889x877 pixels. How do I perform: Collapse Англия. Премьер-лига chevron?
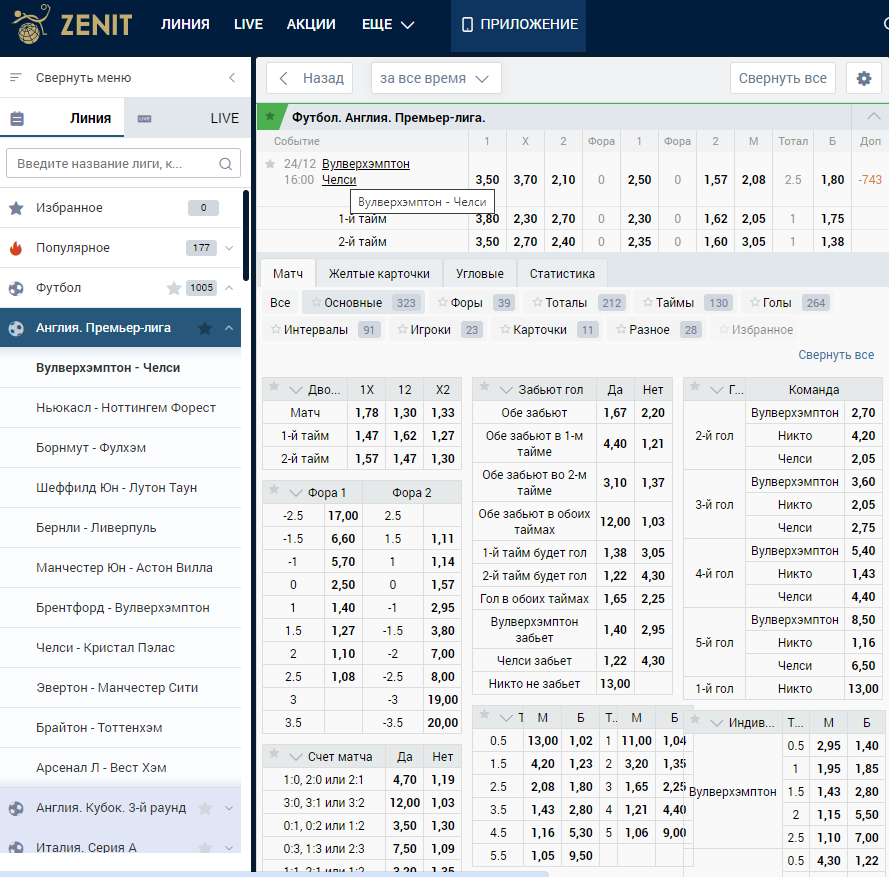(x=229, y=328)
